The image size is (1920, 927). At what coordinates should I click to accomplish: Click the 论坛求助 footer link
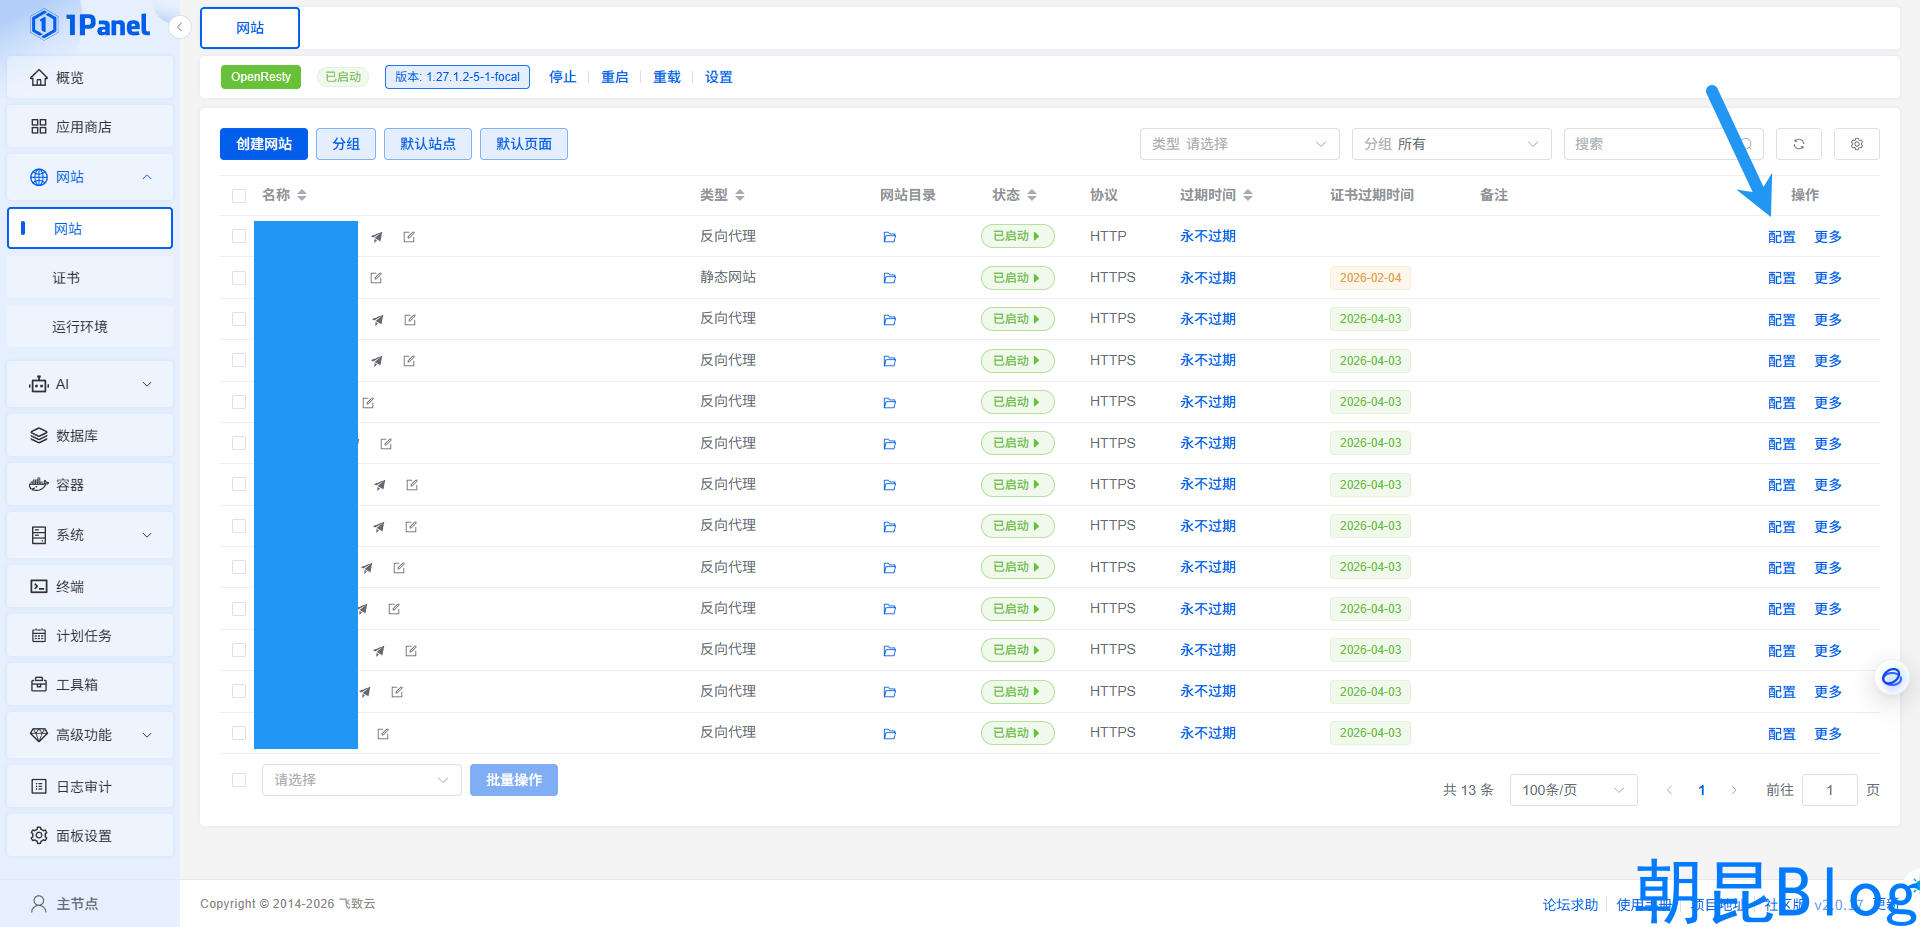(1570, 904)
